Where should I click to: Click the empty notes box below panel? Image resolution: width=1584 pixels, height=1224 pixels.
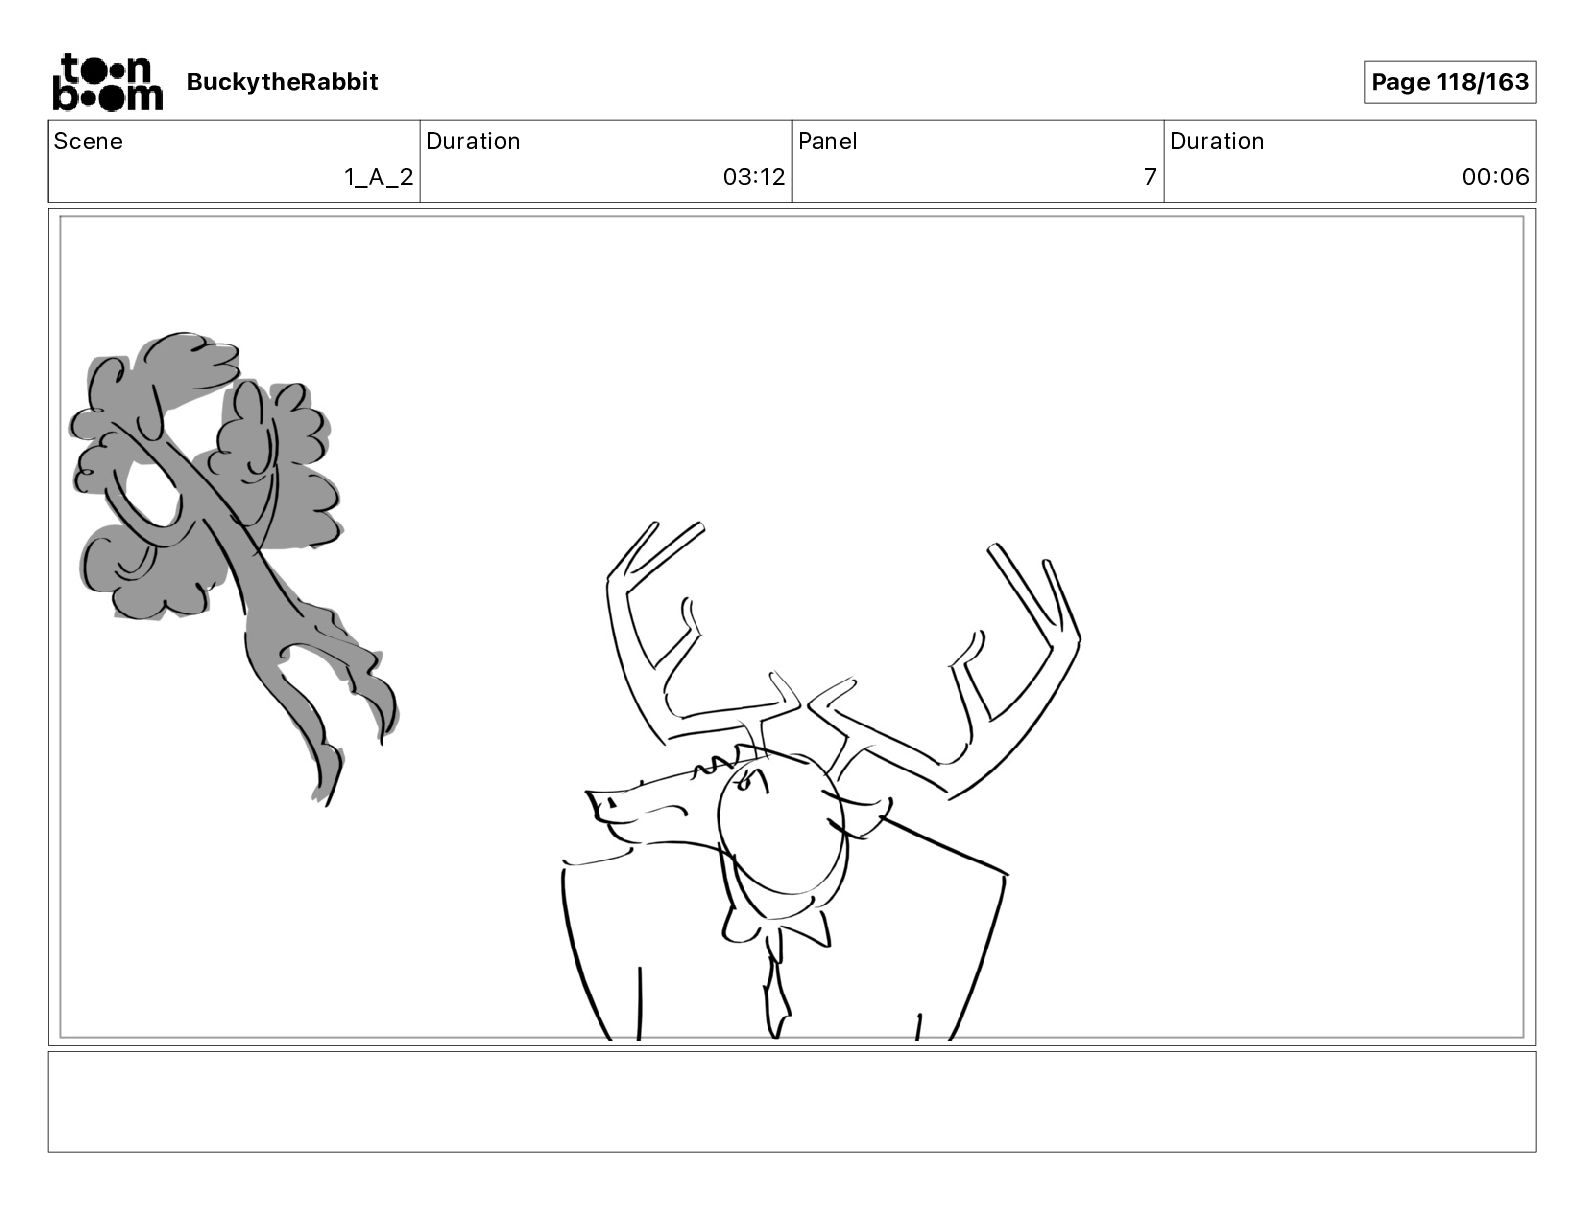792,1101
